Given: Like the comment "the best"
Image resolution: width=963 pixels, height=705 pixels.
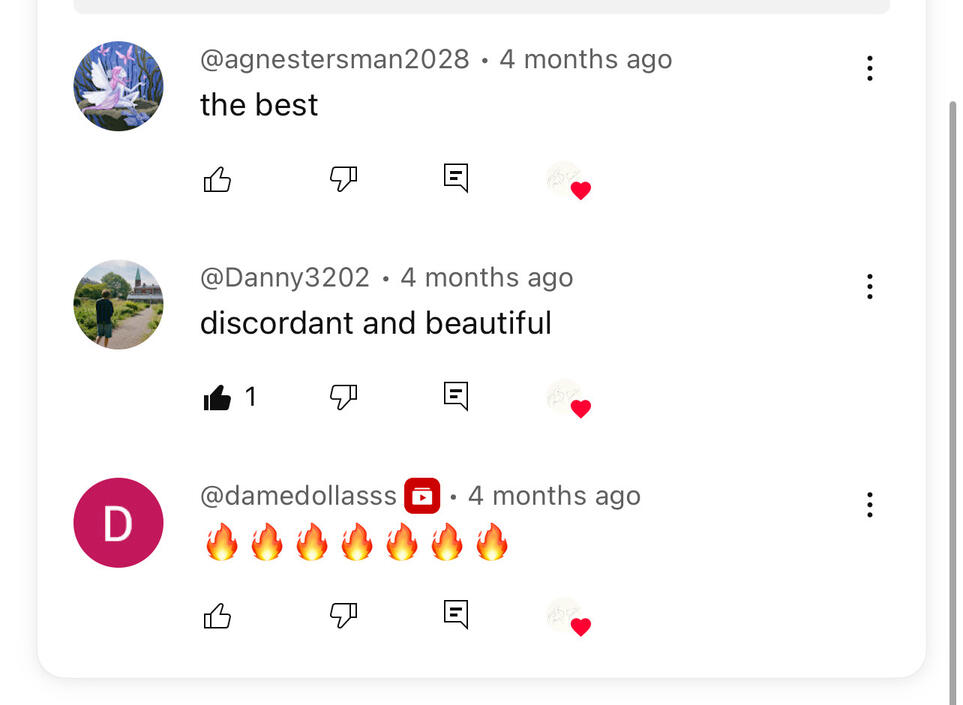Looking at the screenshot, I should coord(217,179).
